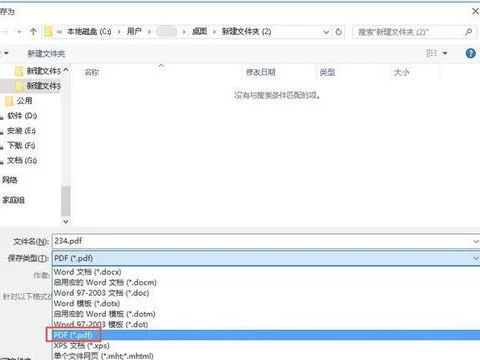Sort by 修改日期 column header

[x=260, y=72]
